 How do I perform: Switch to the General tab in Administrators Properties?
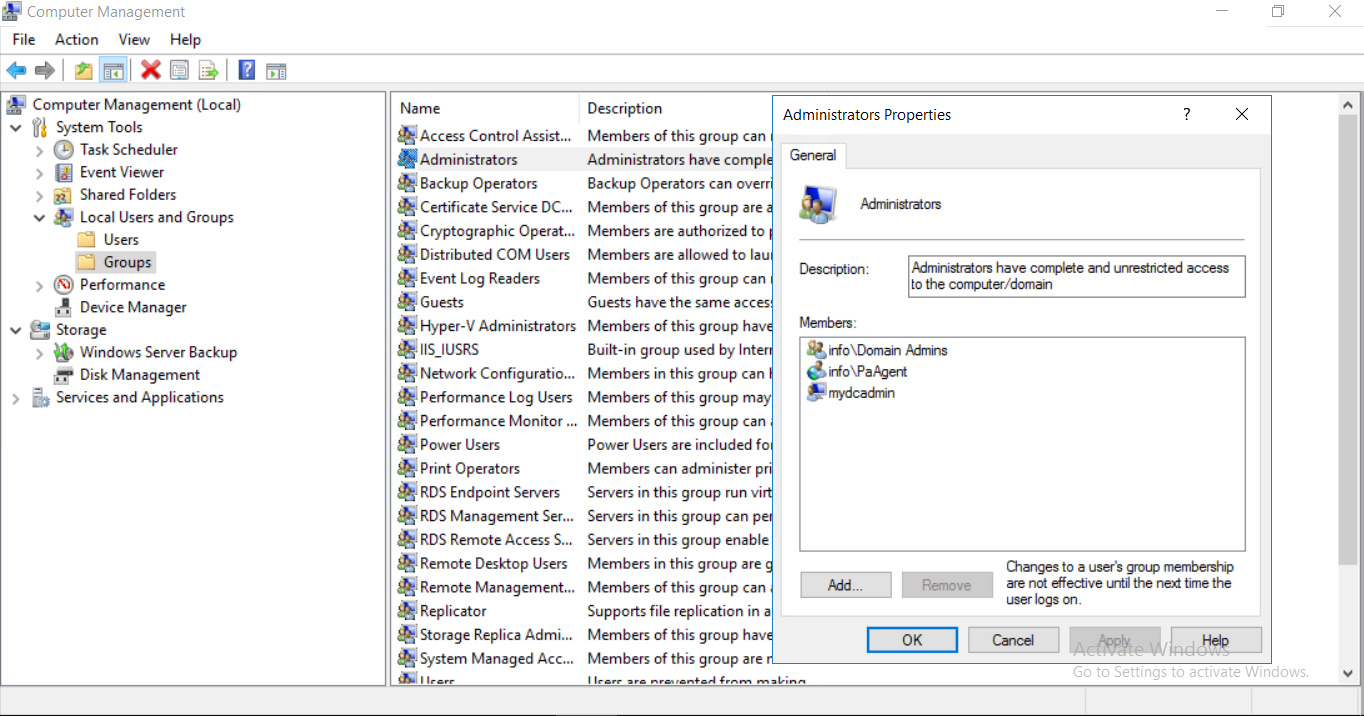click(813, 156)
